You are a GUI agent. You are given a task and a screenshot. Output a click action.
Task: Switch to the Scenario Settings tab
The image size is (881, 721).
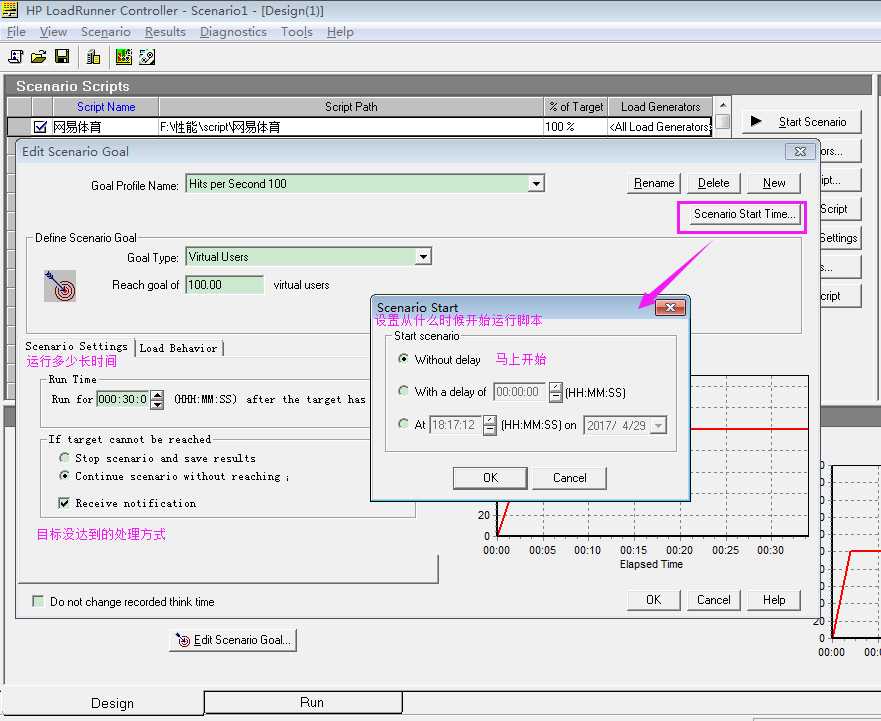(77, 347)
